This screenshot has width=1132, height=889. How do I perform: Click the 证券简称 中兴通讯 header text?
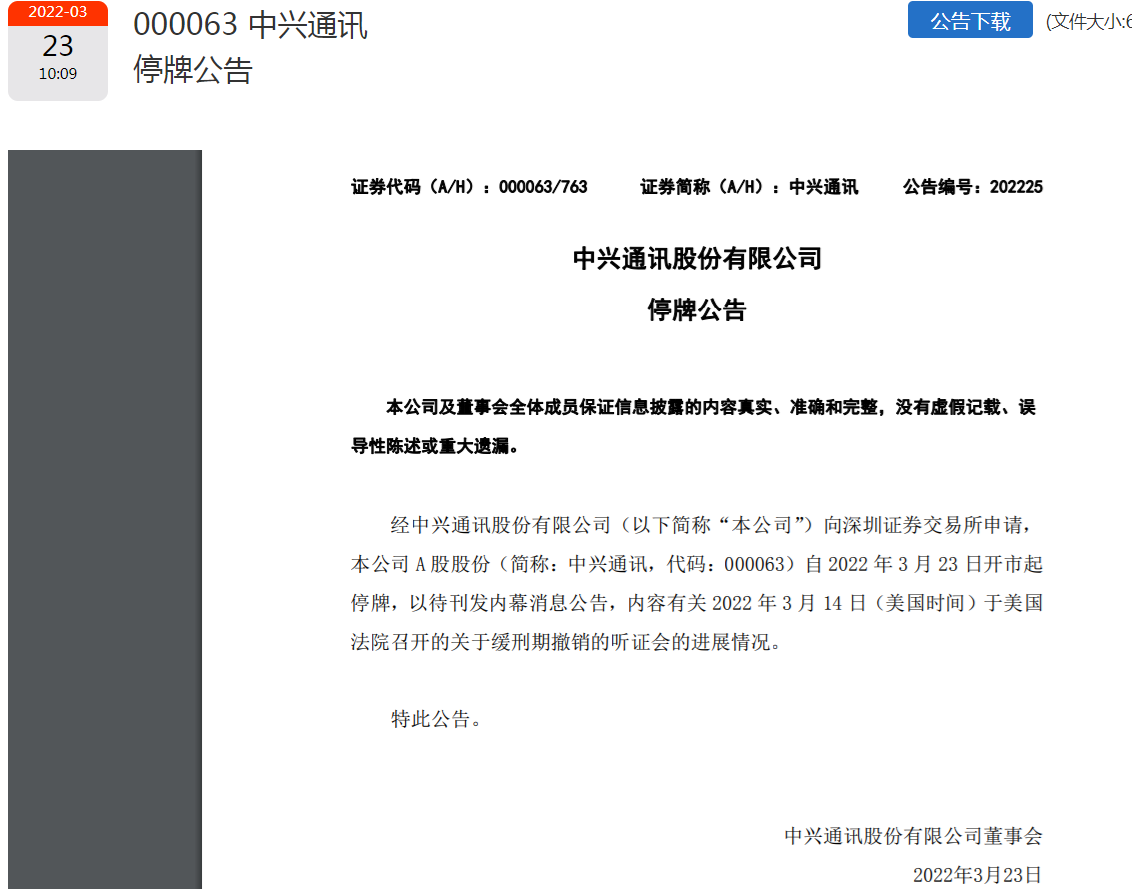(749, 187)
